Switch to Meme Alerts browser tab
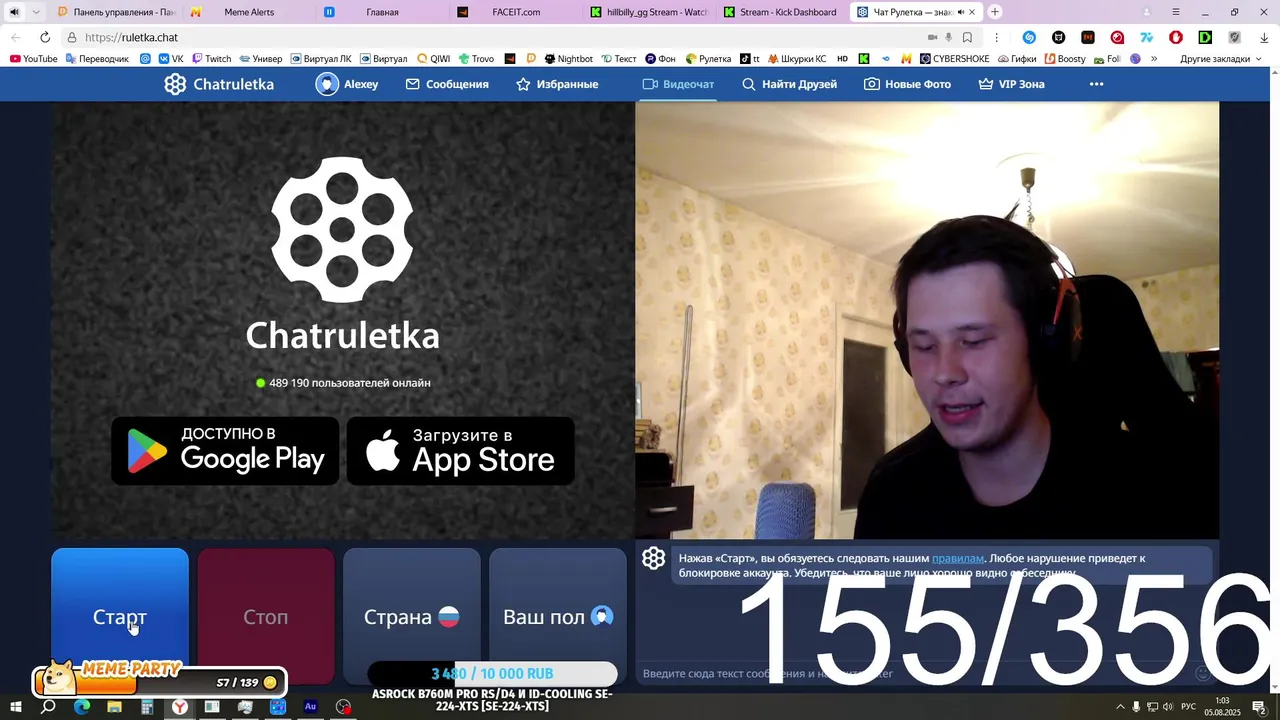The image size is (1280, 720). tap(249, 12)
